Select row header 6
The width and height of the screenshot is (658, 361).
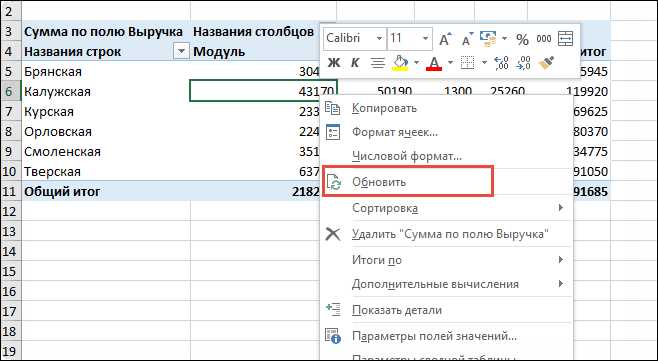(x=10, y=92)
